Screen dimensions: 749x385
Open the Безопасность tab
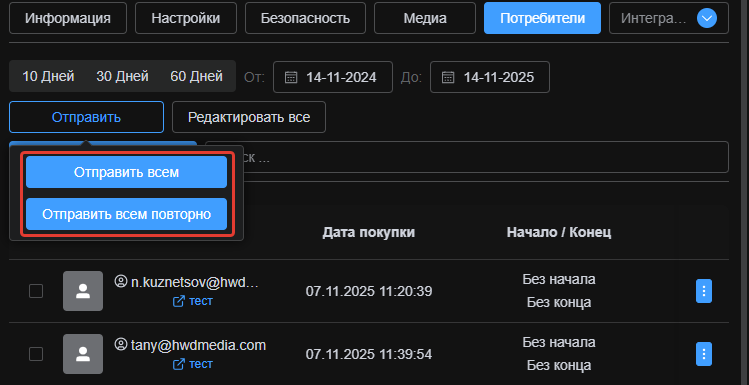coord(305,18)
